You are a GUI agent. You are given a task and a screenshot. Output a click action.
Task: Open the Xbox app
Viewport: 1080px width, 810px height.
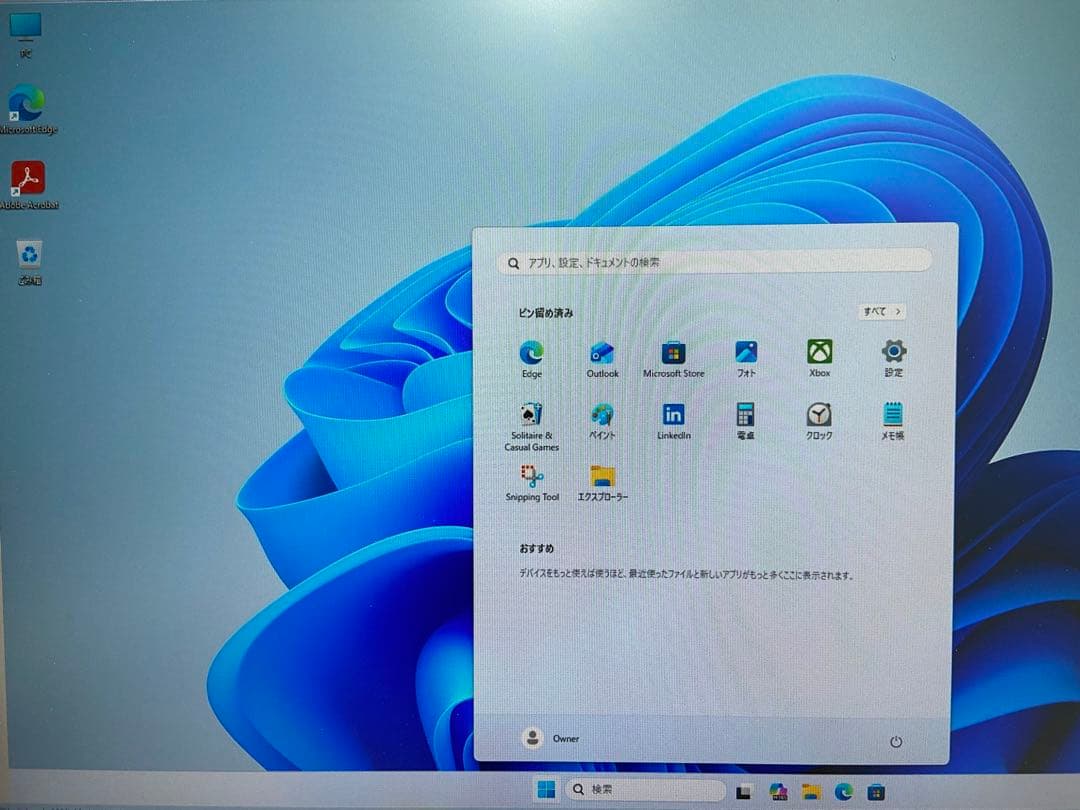[818, 352]
